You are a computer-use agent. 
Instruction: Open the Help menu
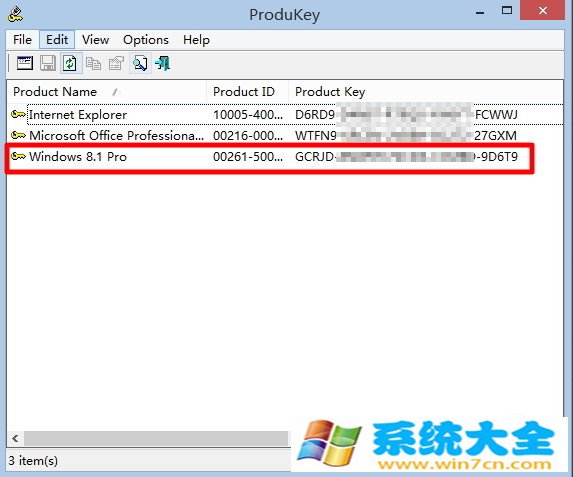(x=196, y=39)
